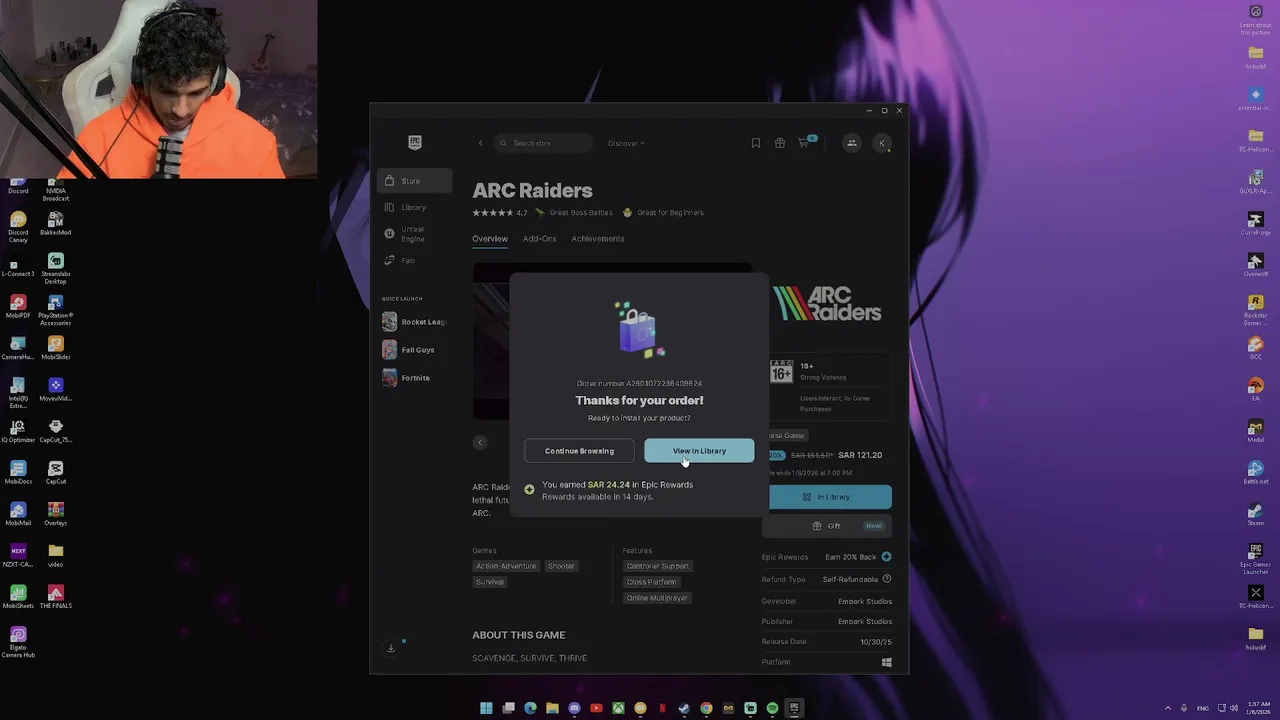Viewport: 1280px width, 720px height.
Task: Open the Streamlabs Desktop icon
Action: pos(56,269)
